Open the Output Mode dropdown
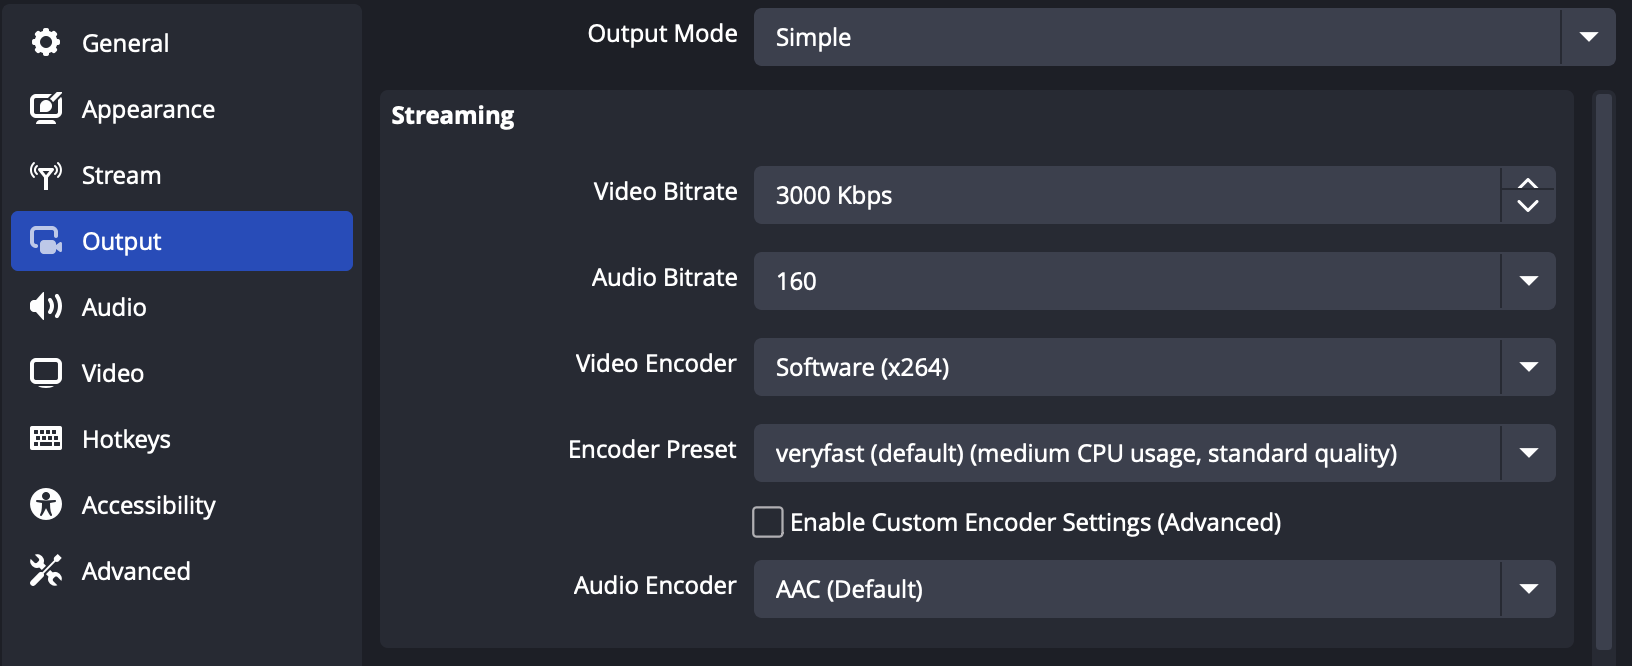 click(1588, 37)
